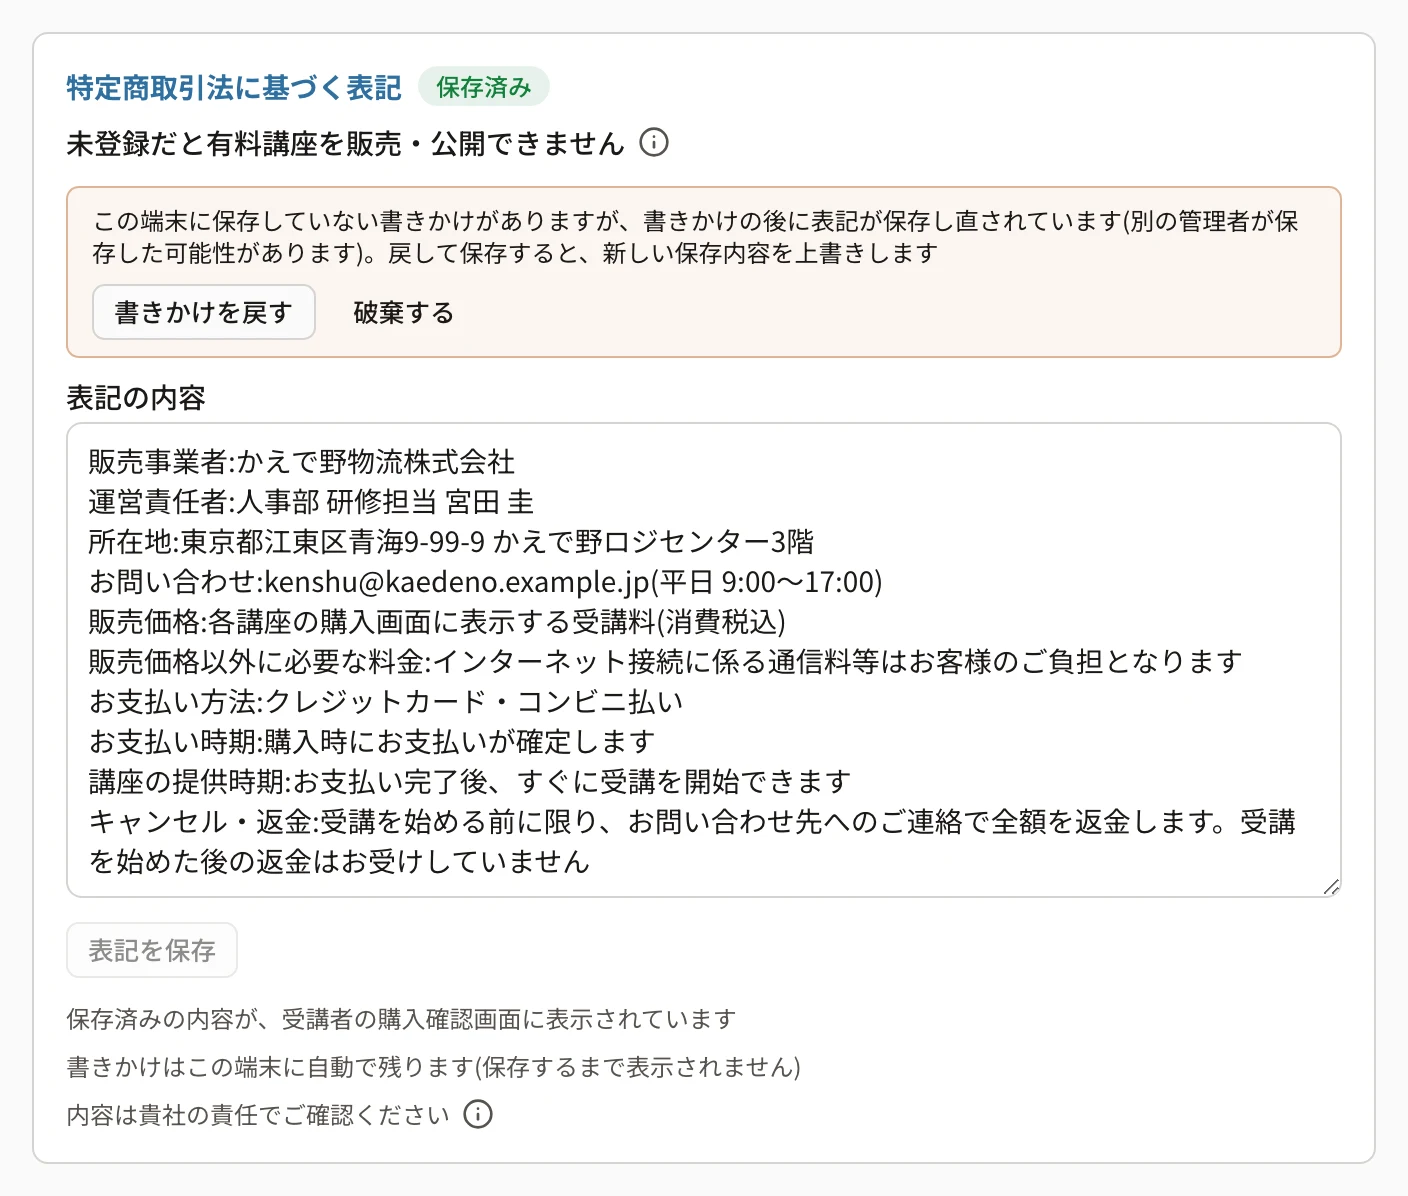The image size is (1408, 1196).
Task: Click the line お支払い方法:クレジットカード・コンビニ払い
Action: pyautogui.click(x=386, y=702)
